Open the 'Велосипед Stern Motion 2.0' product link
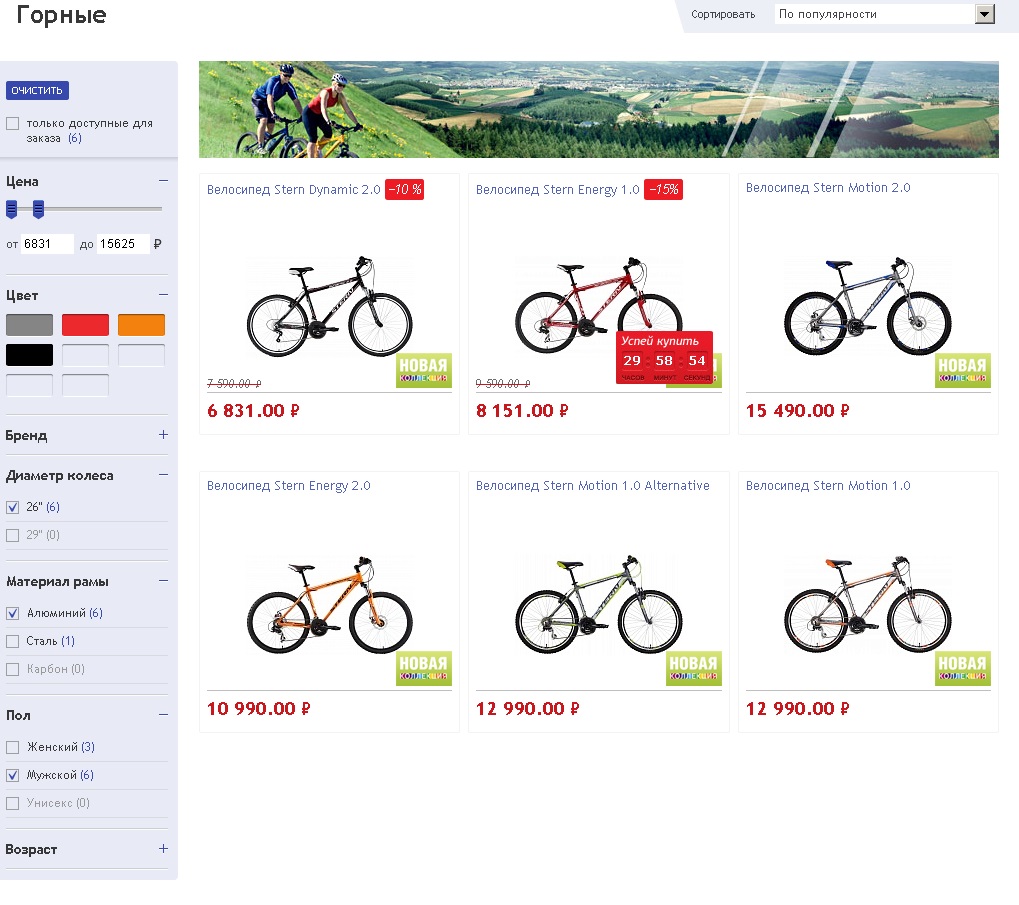The width and height of the screenshot is (1019, 905). (828, 188)
